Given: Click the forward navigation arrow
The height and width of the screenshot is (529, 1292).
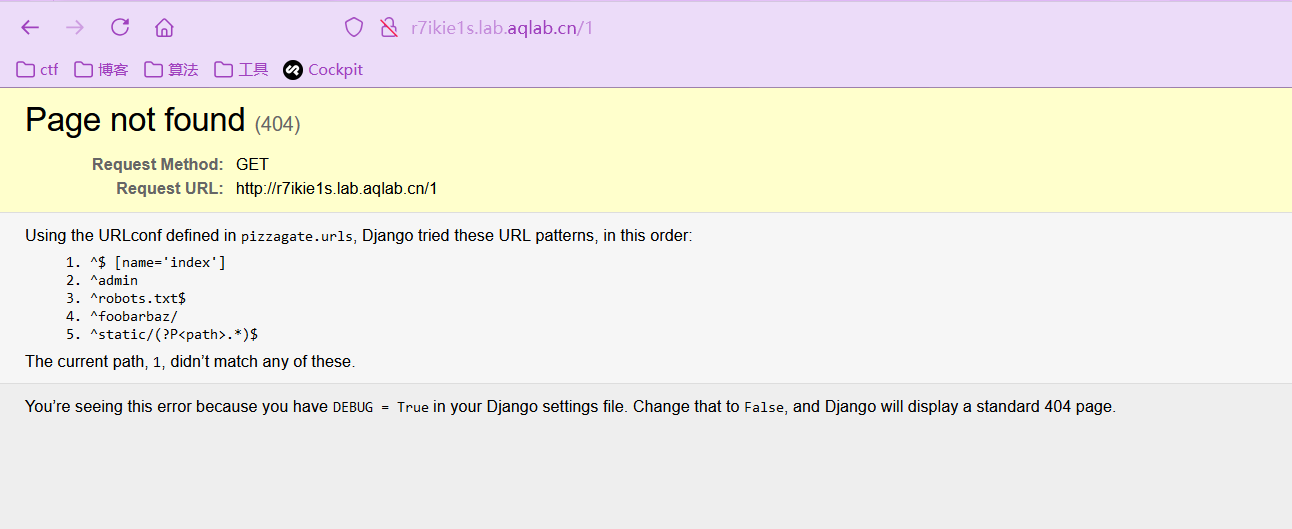Looking at the screenshot, I should coord(75,27).
